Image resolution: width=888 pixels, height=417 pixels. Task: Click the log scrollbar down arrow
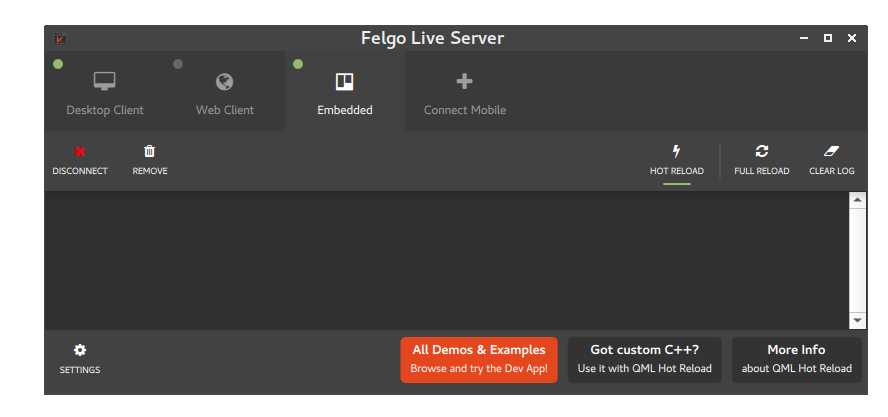857,321
